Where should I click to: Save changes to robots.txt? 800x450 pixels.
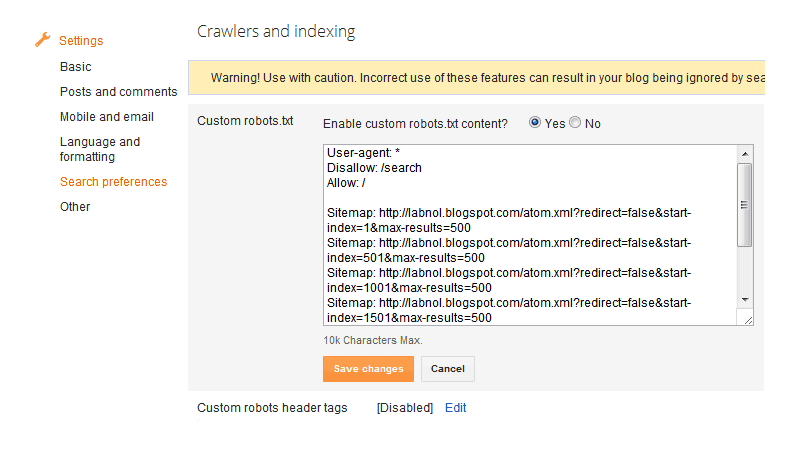point(368,369)
